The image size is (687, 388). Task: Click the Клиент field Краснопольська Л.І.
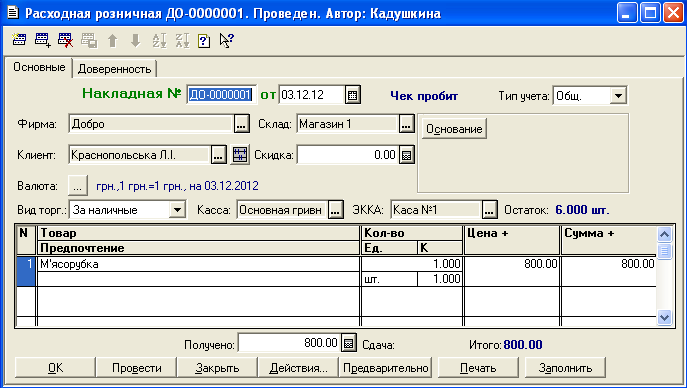139,155
